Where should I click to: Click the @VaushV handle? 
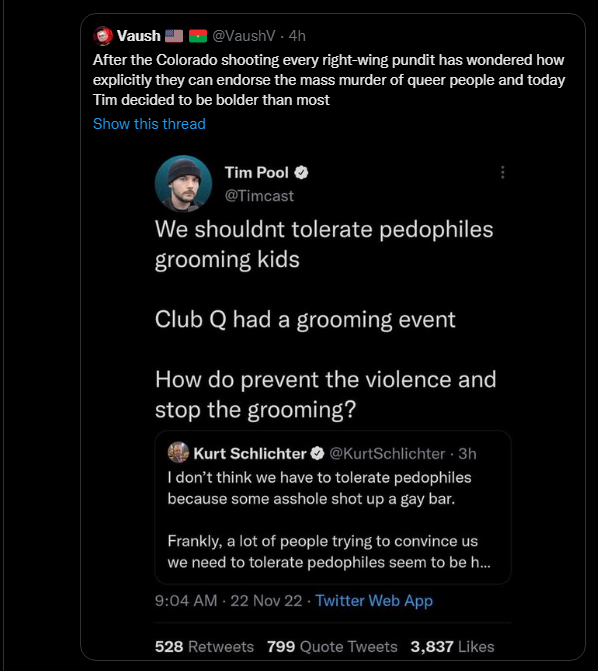[244, 36]
